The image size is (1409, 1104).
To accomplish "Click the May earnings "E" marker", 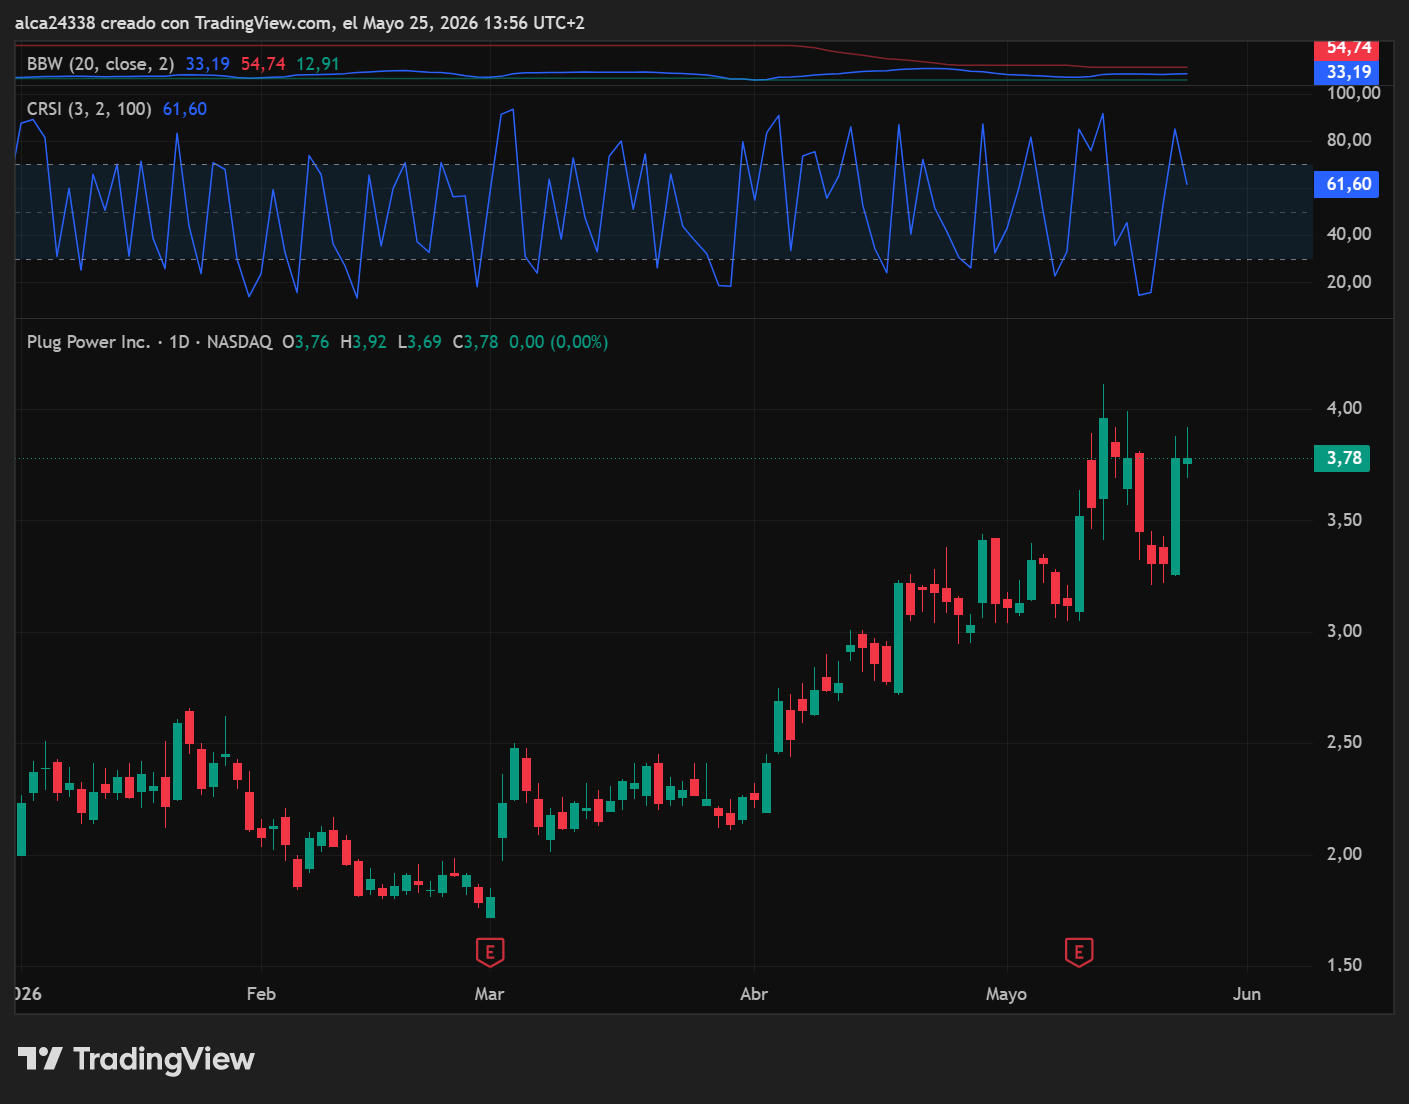I will 1078,952.
